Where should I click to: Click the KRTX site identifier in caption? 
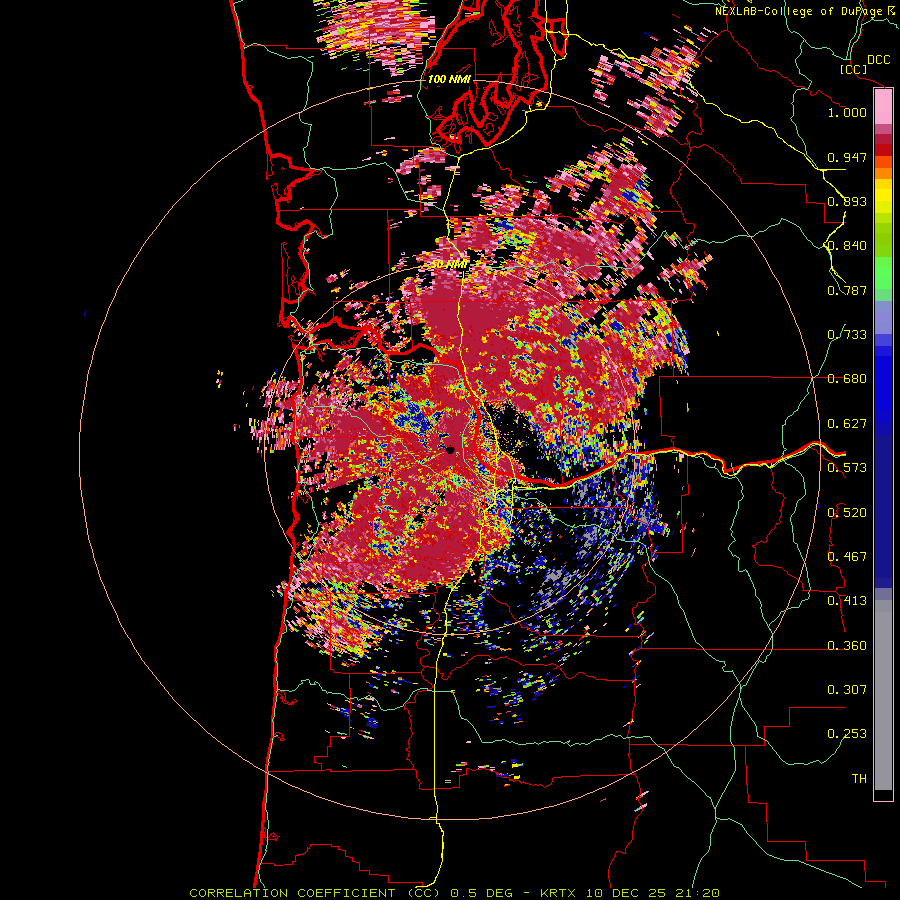click(558, 893)
